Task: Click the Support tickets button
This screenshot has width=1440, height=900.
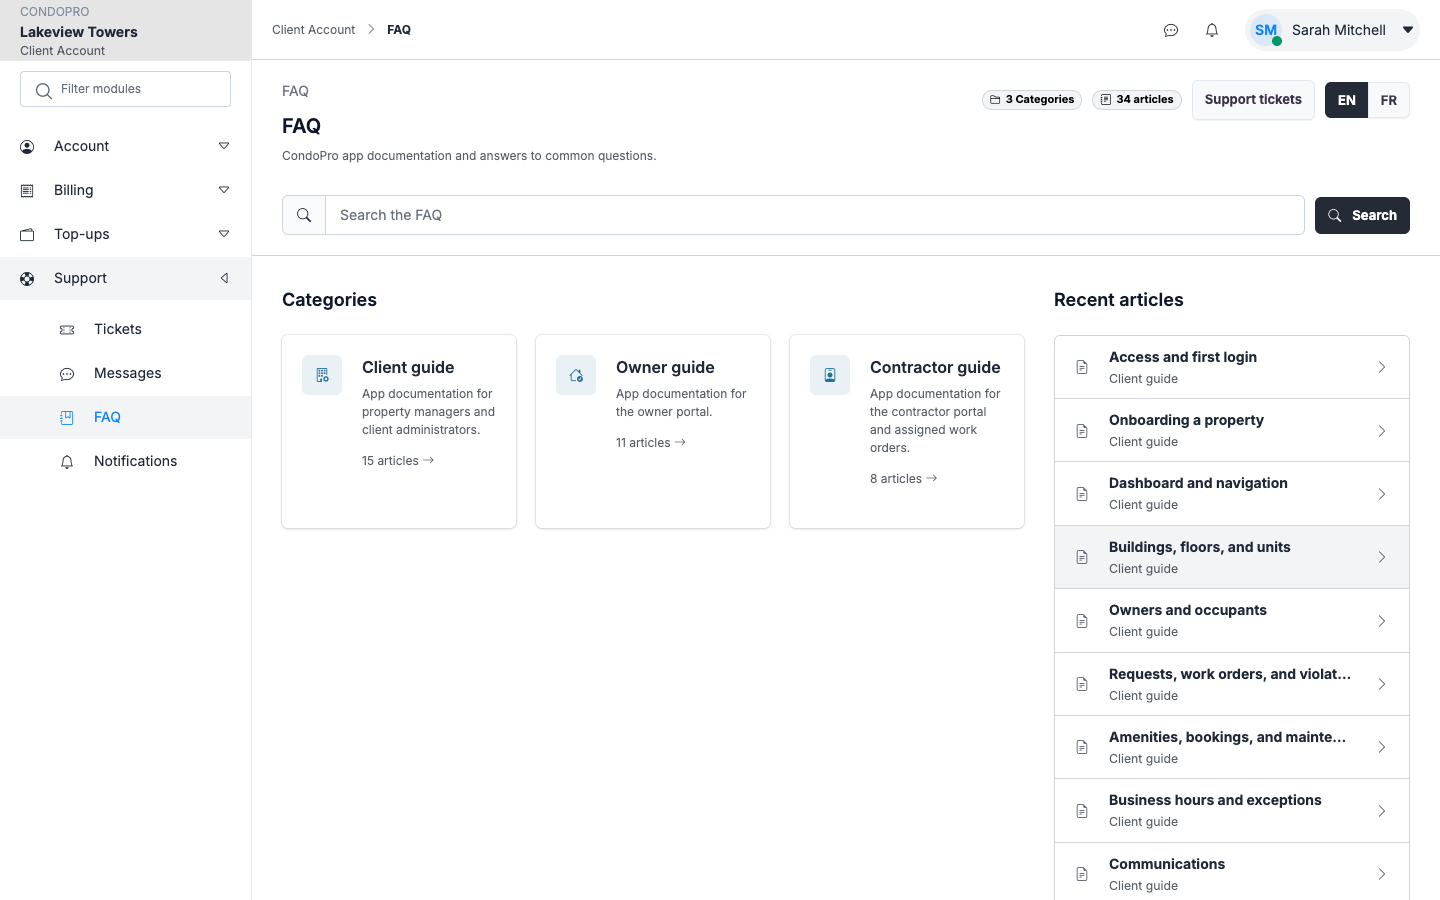Action: click(x=1253, y=100)
